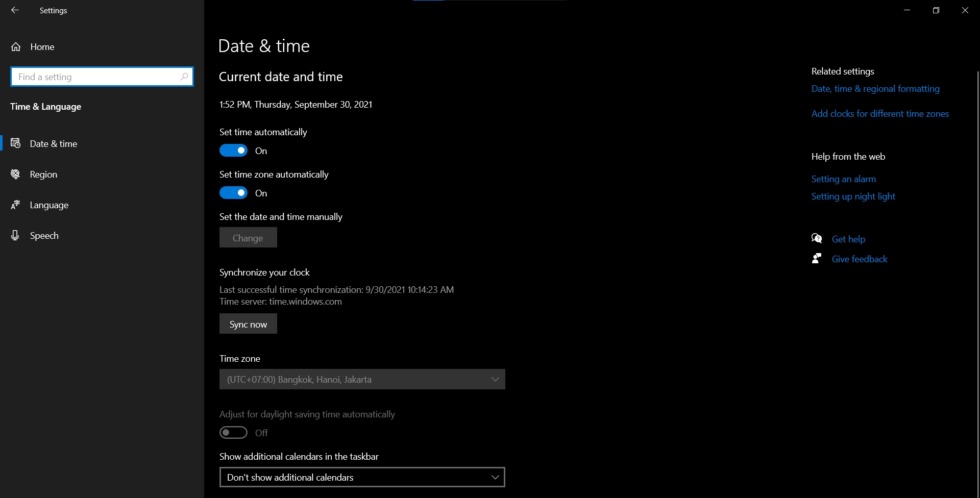The height and width of the screenshot is (498, 980).
Task: Toggle daylight saving time adjustment switch
Action: (233, 432)
